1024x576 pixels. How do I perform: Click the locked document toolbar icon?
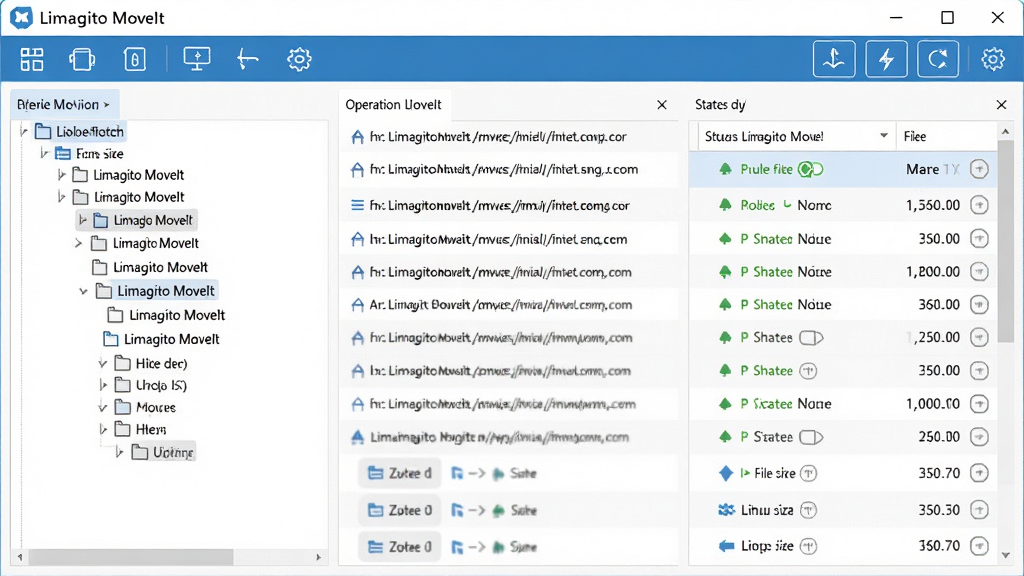click(x=135, y=59)
